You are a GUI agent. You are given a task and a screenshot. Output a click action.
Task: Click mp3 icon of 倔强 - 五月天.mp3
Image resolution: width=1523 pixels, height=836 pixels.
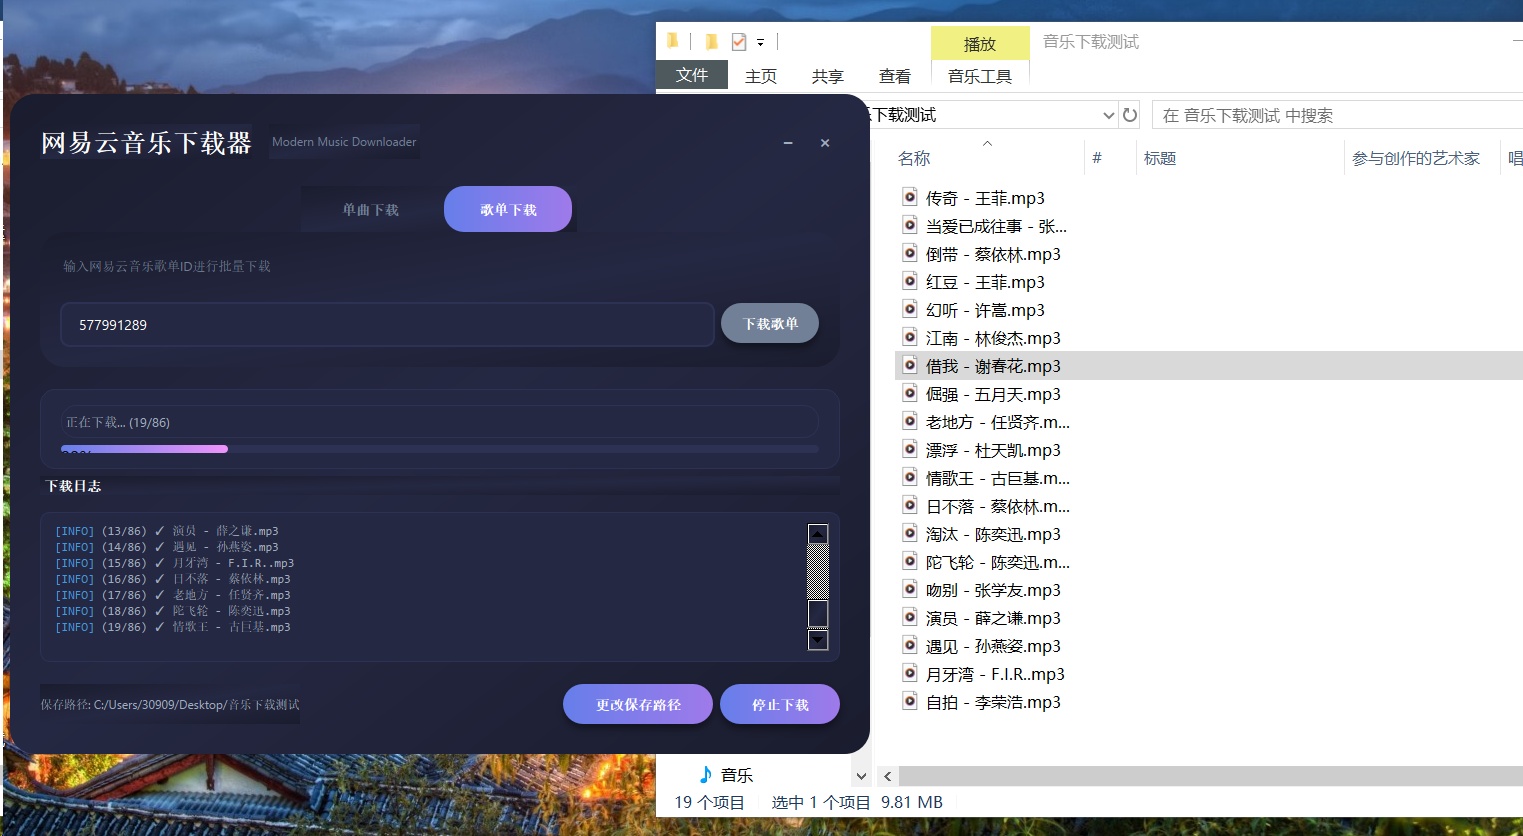910,393
